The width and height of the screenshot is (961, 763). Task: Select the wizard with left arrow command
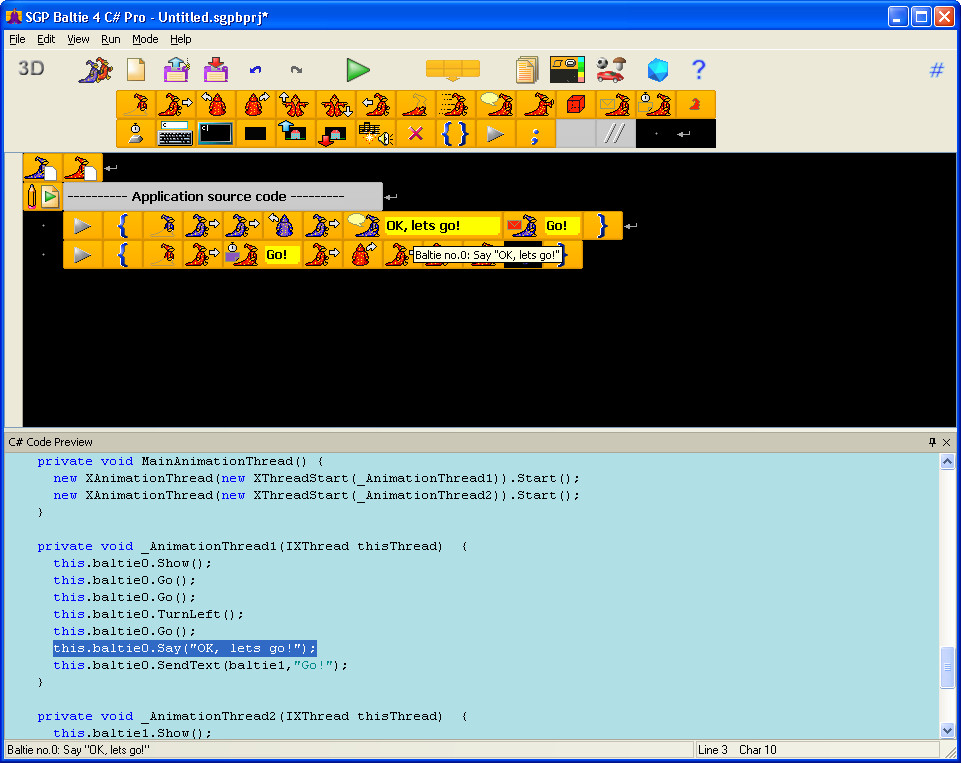(x=375, y=105)
